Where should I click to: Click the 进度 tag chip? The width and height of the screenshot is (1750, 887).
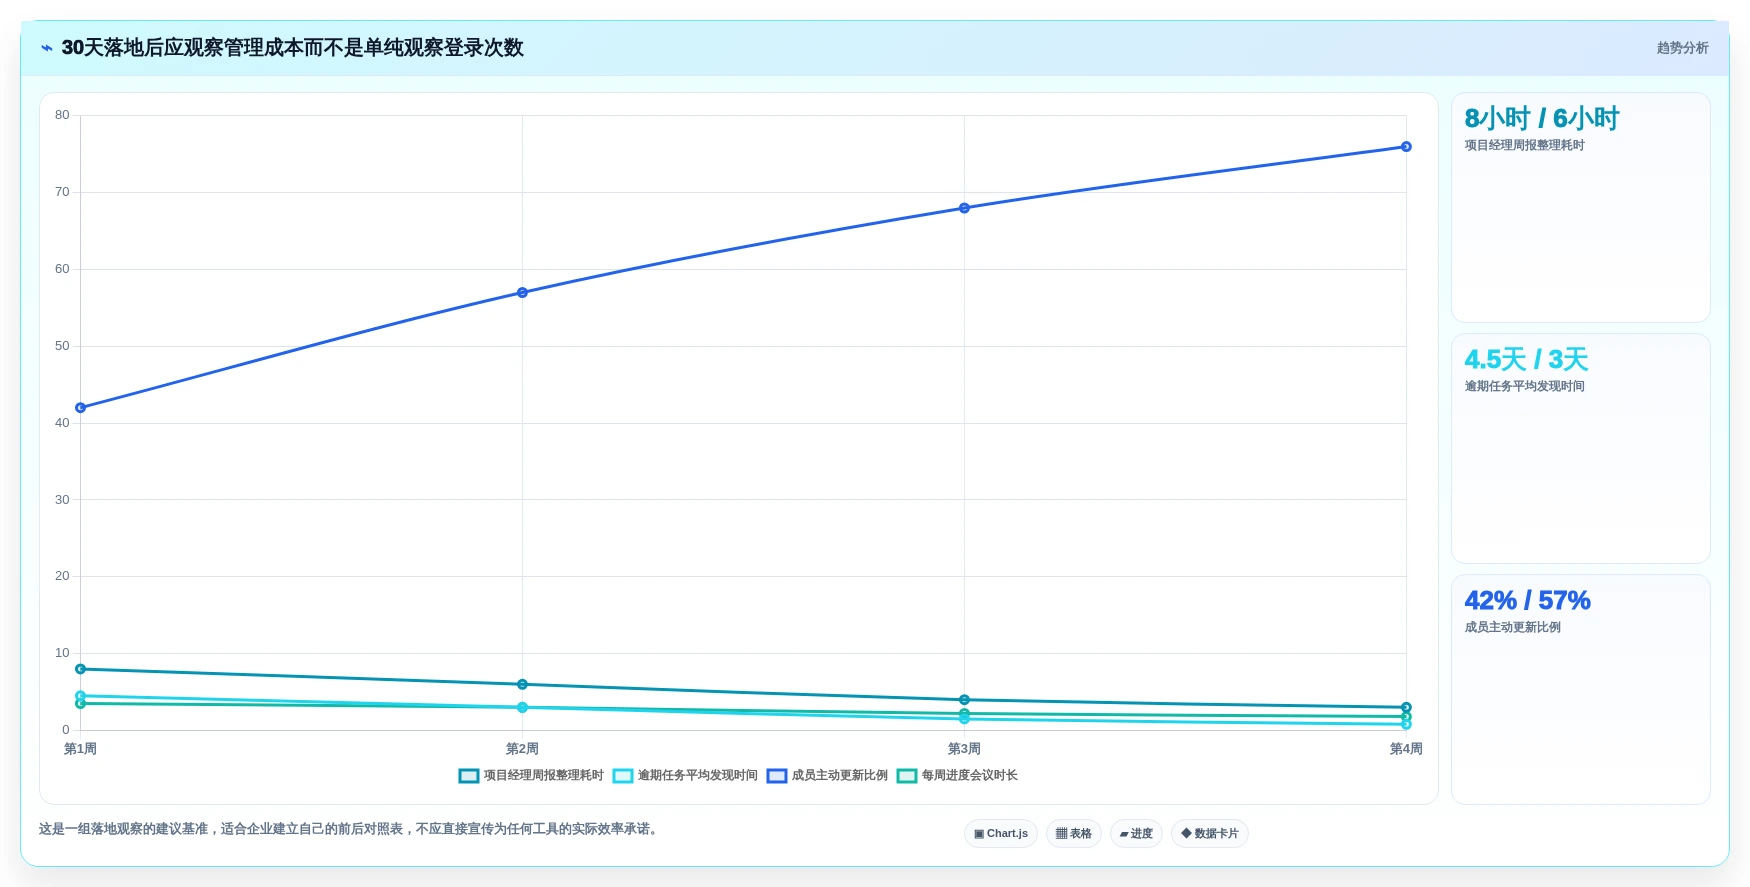click(x=1136, y=833)
